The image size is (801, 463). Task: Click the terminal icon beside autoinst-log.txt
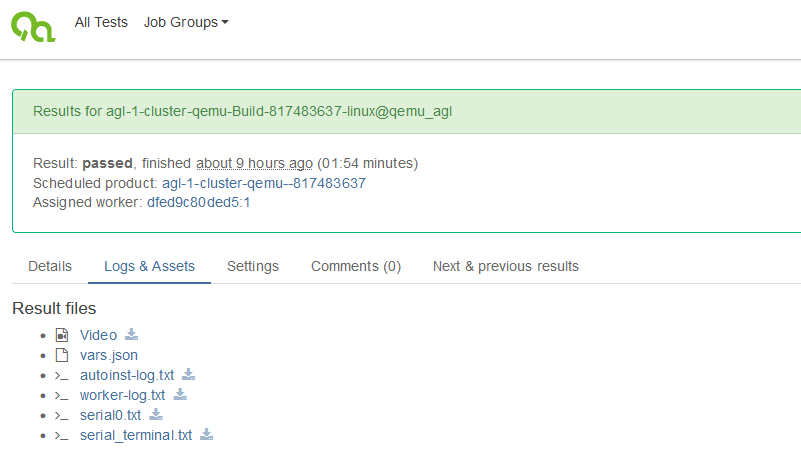[61, 375]
